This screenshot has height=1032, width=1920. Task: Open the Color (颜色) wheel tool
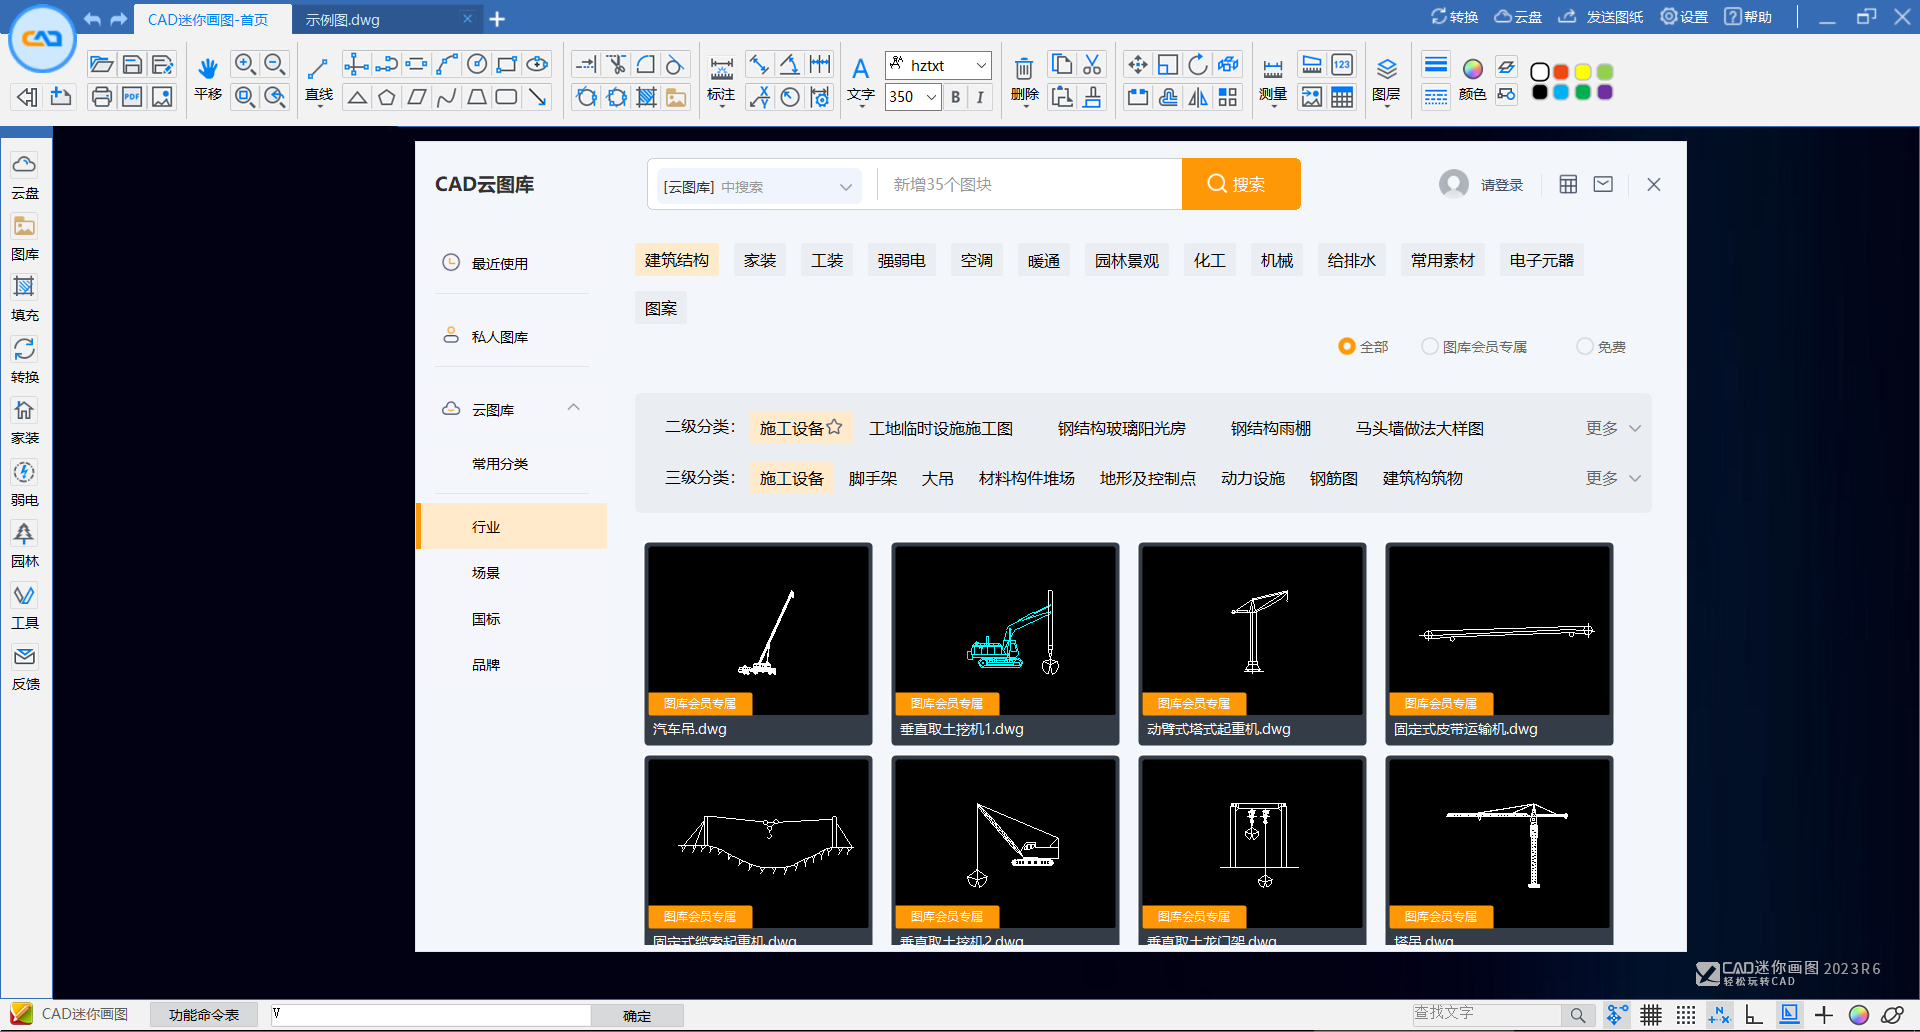(x=1472, y=78)
